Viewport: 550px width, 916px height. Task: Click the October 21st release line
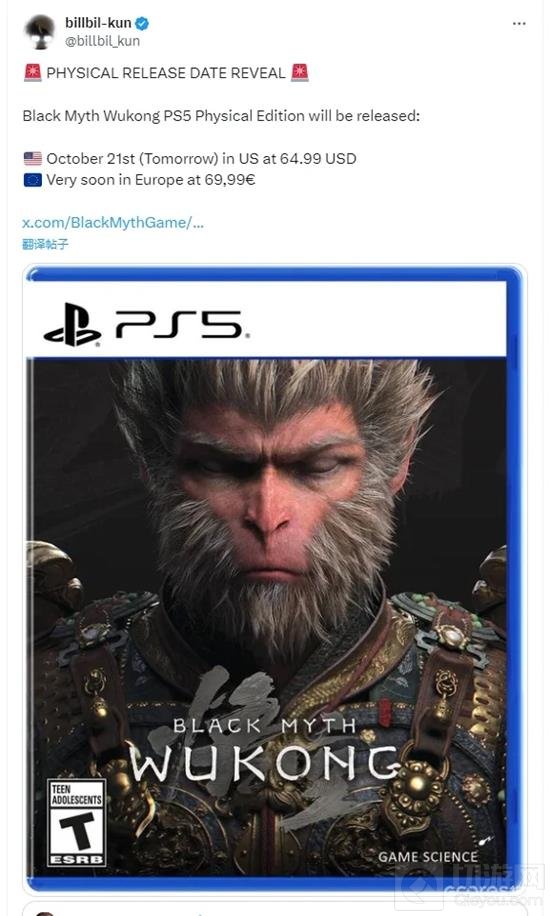point(201,158)
